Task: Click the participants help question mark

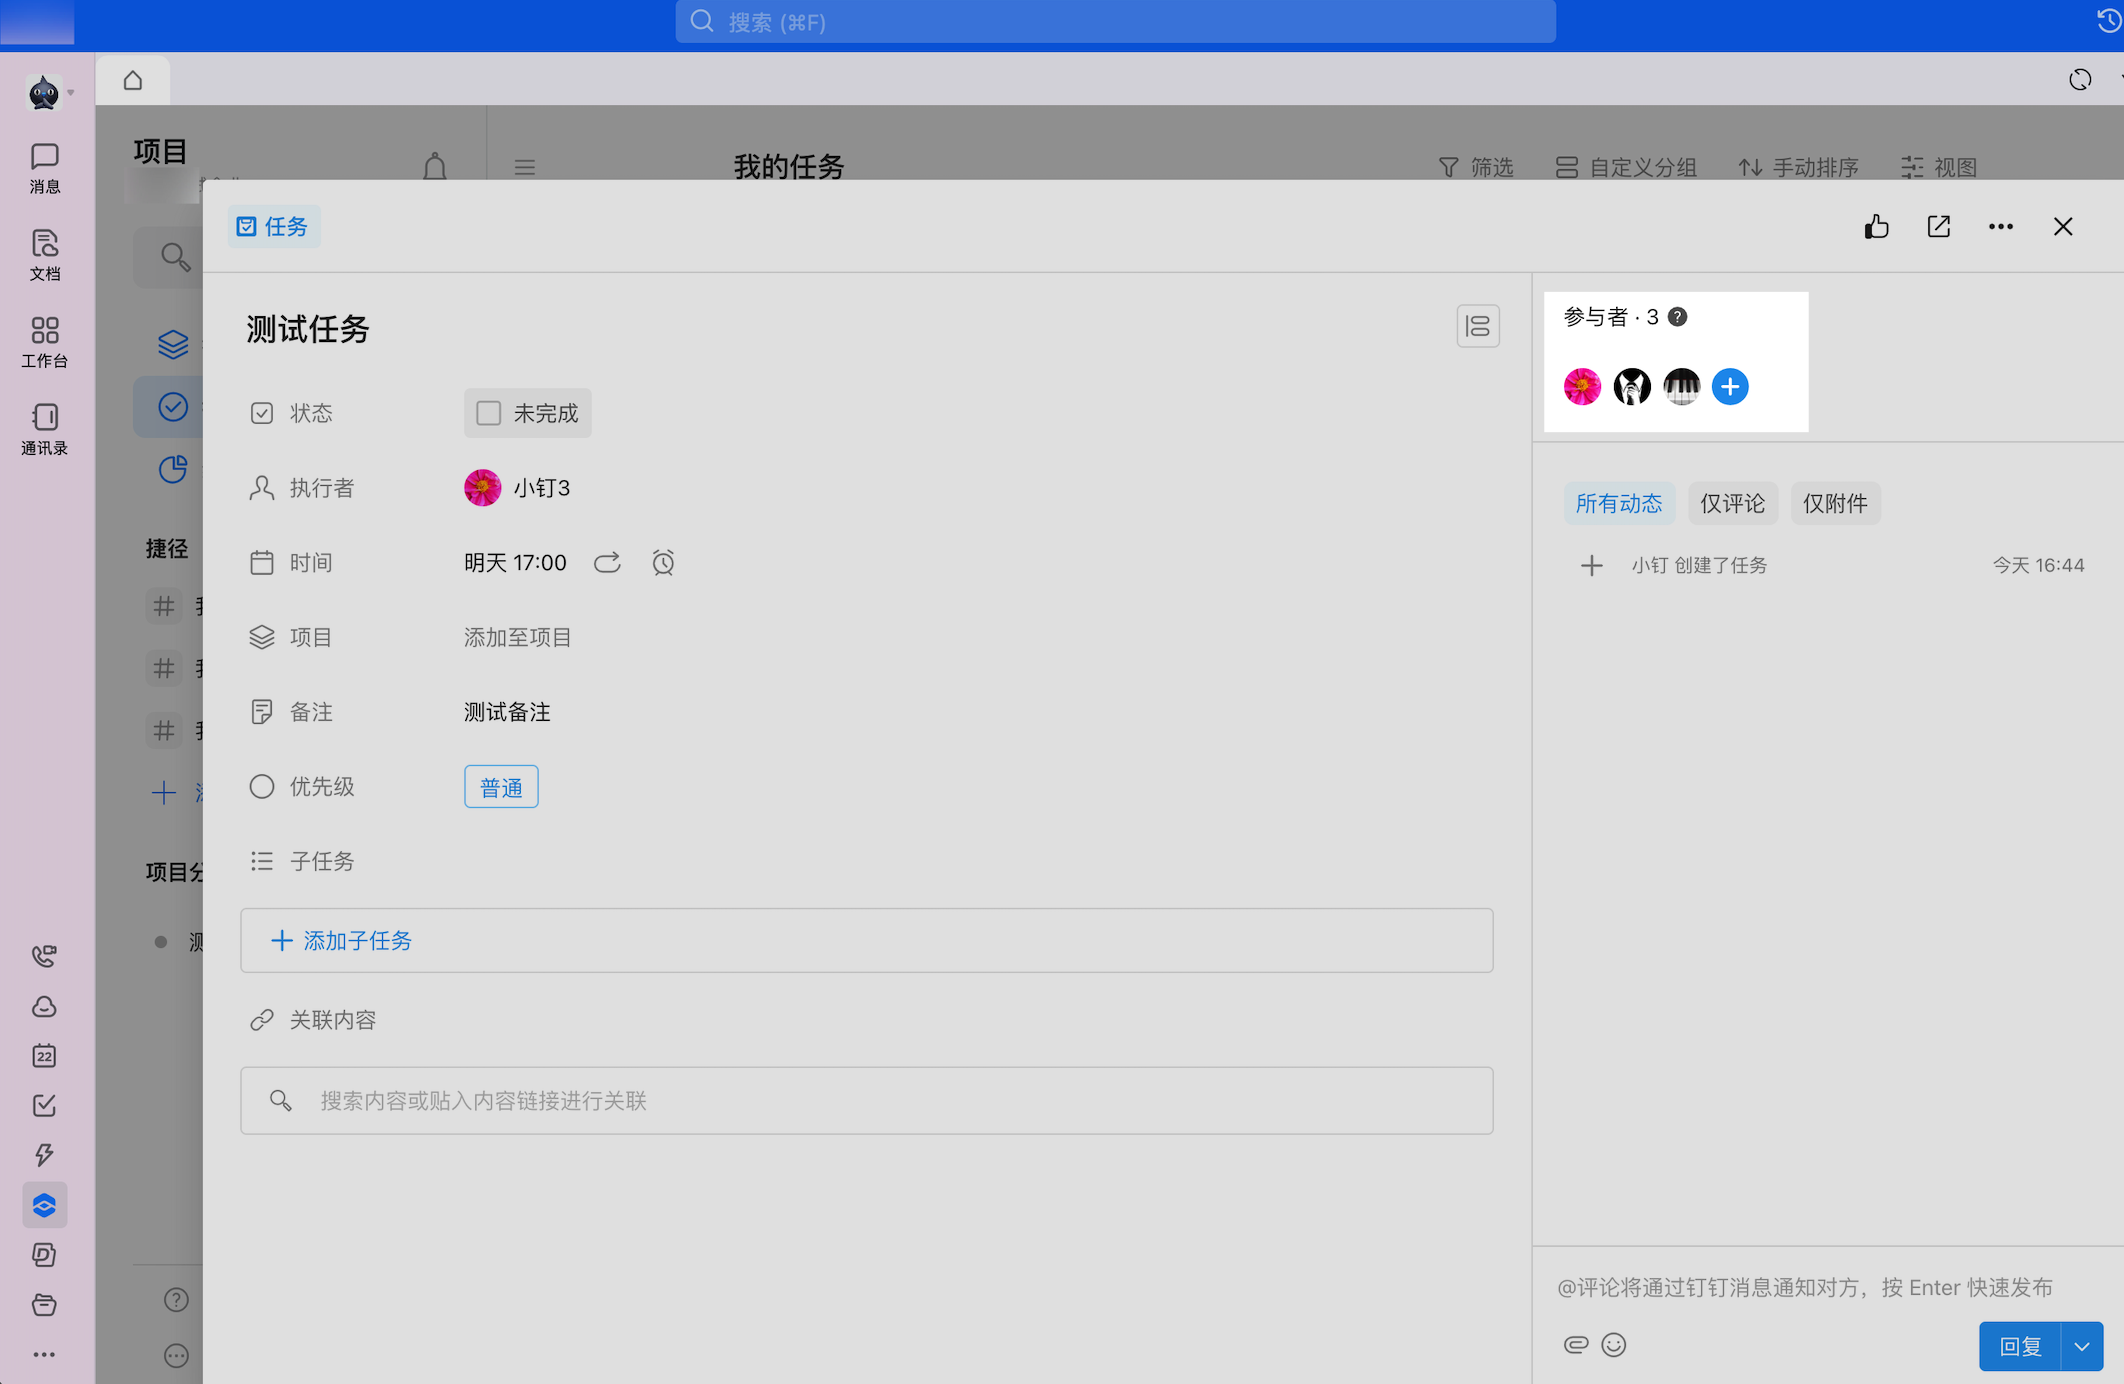Action: click(1677, 317)
